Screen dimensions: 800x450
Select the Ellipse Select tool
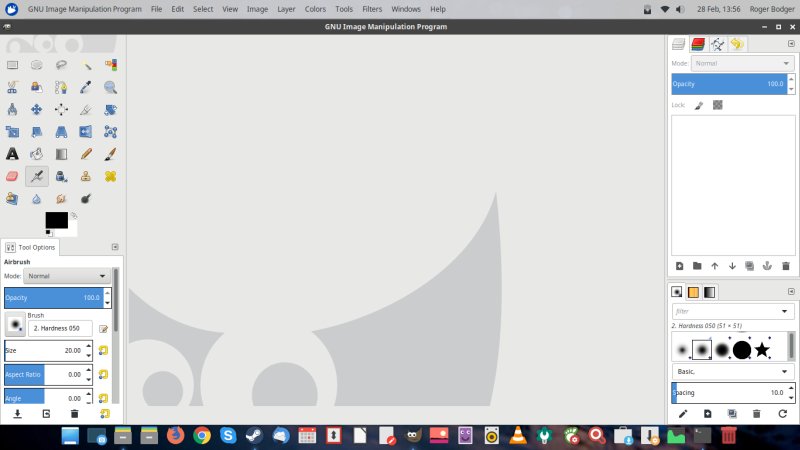[x=37, y=65]
